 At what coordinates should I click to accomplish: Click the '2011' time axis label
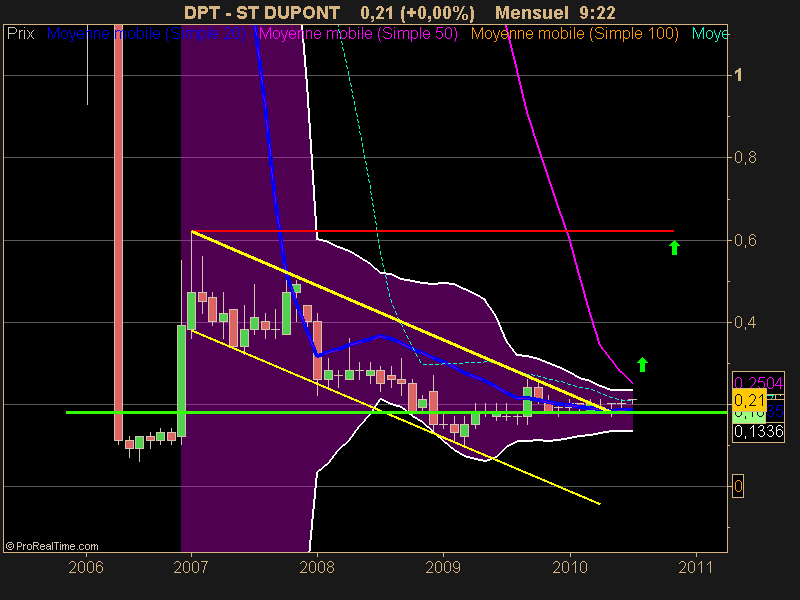[695, 567]
